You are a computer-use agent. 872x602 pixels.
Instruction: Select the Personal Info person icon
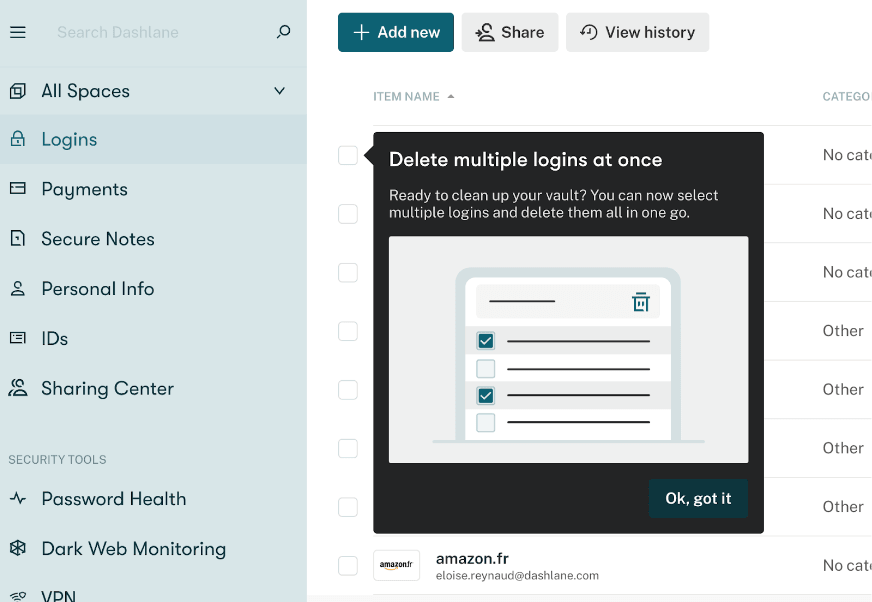coord(18,289)
